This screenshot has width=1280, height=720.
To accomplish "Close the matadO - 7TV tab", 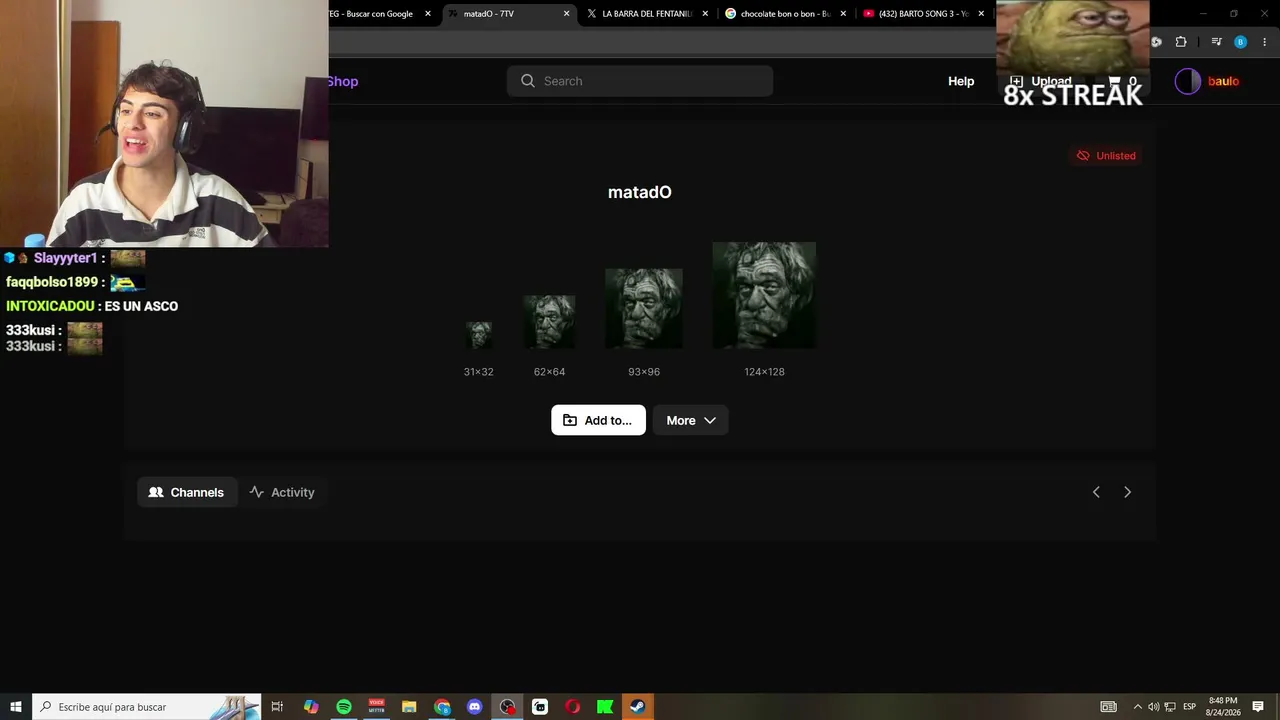I will 567,14.
